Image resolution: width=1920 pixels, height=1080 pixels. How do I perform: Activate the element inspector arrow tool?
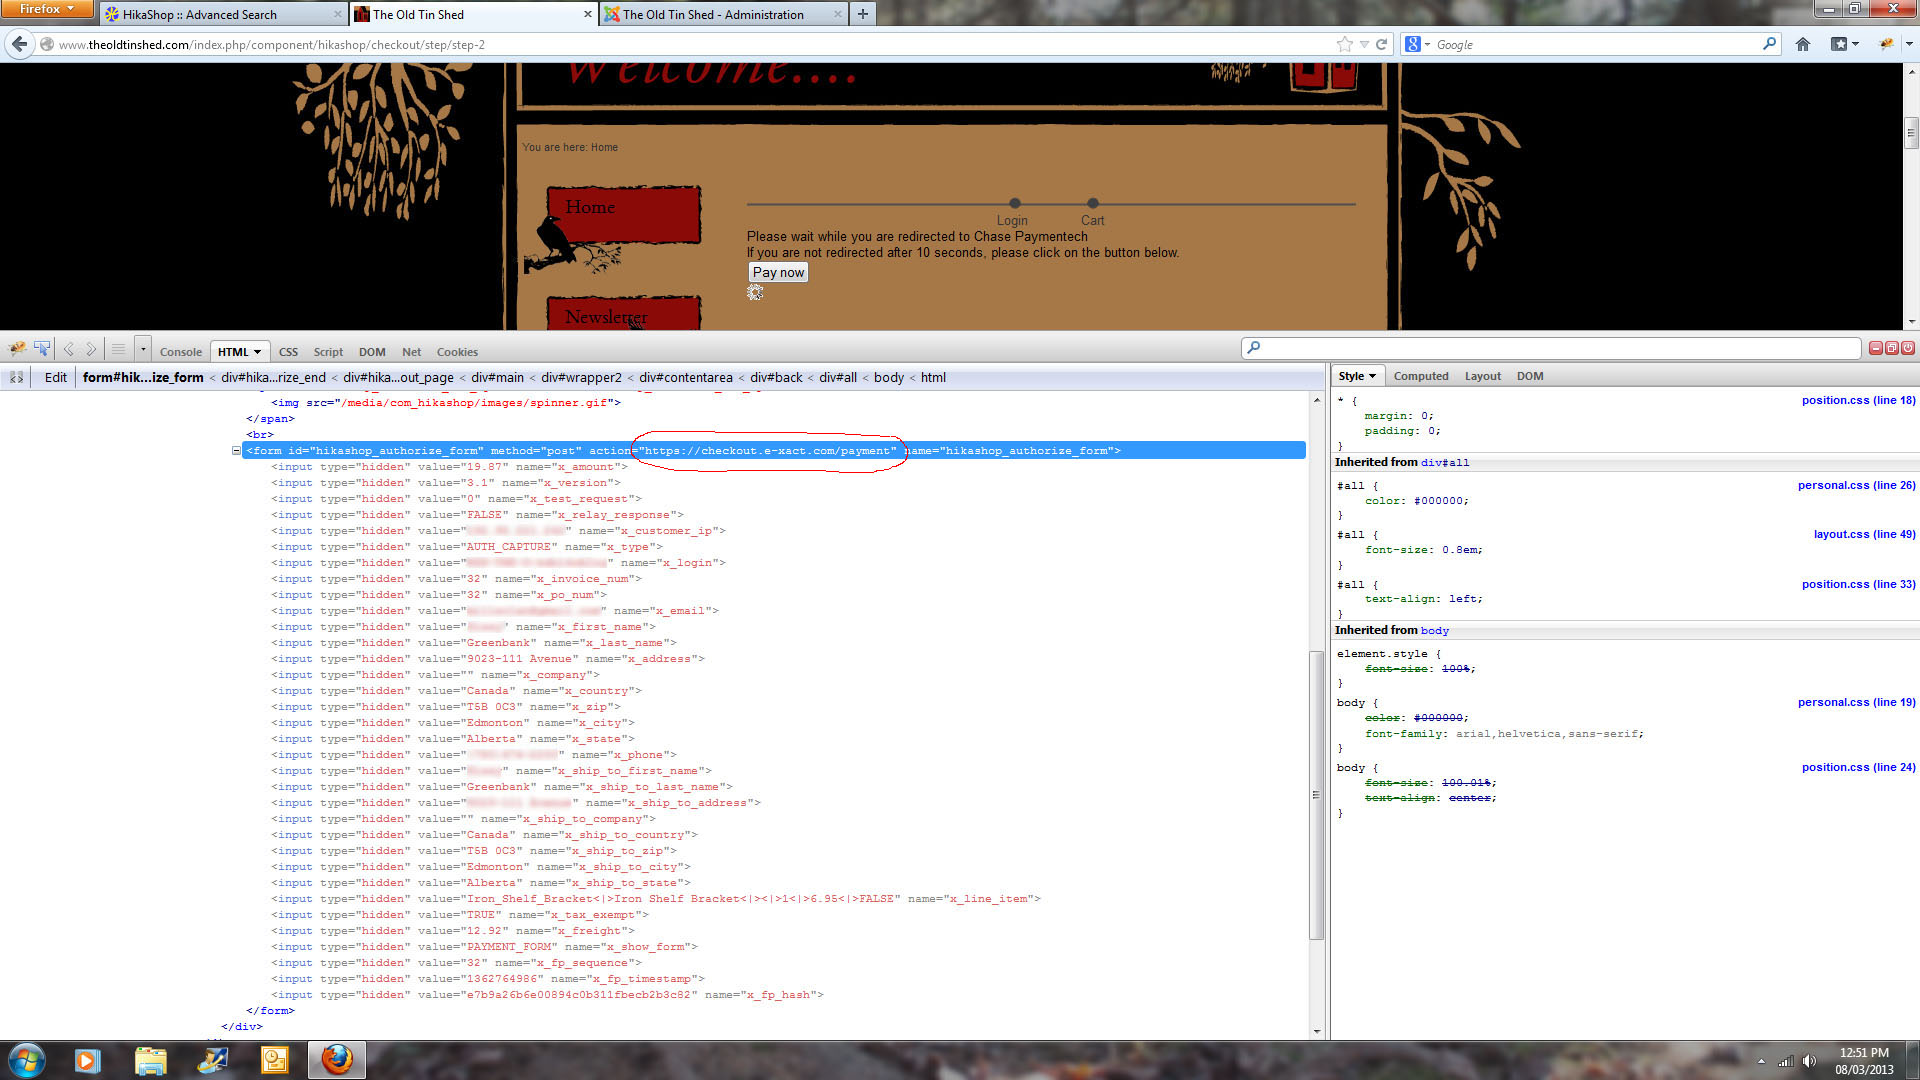pos(42,349)
